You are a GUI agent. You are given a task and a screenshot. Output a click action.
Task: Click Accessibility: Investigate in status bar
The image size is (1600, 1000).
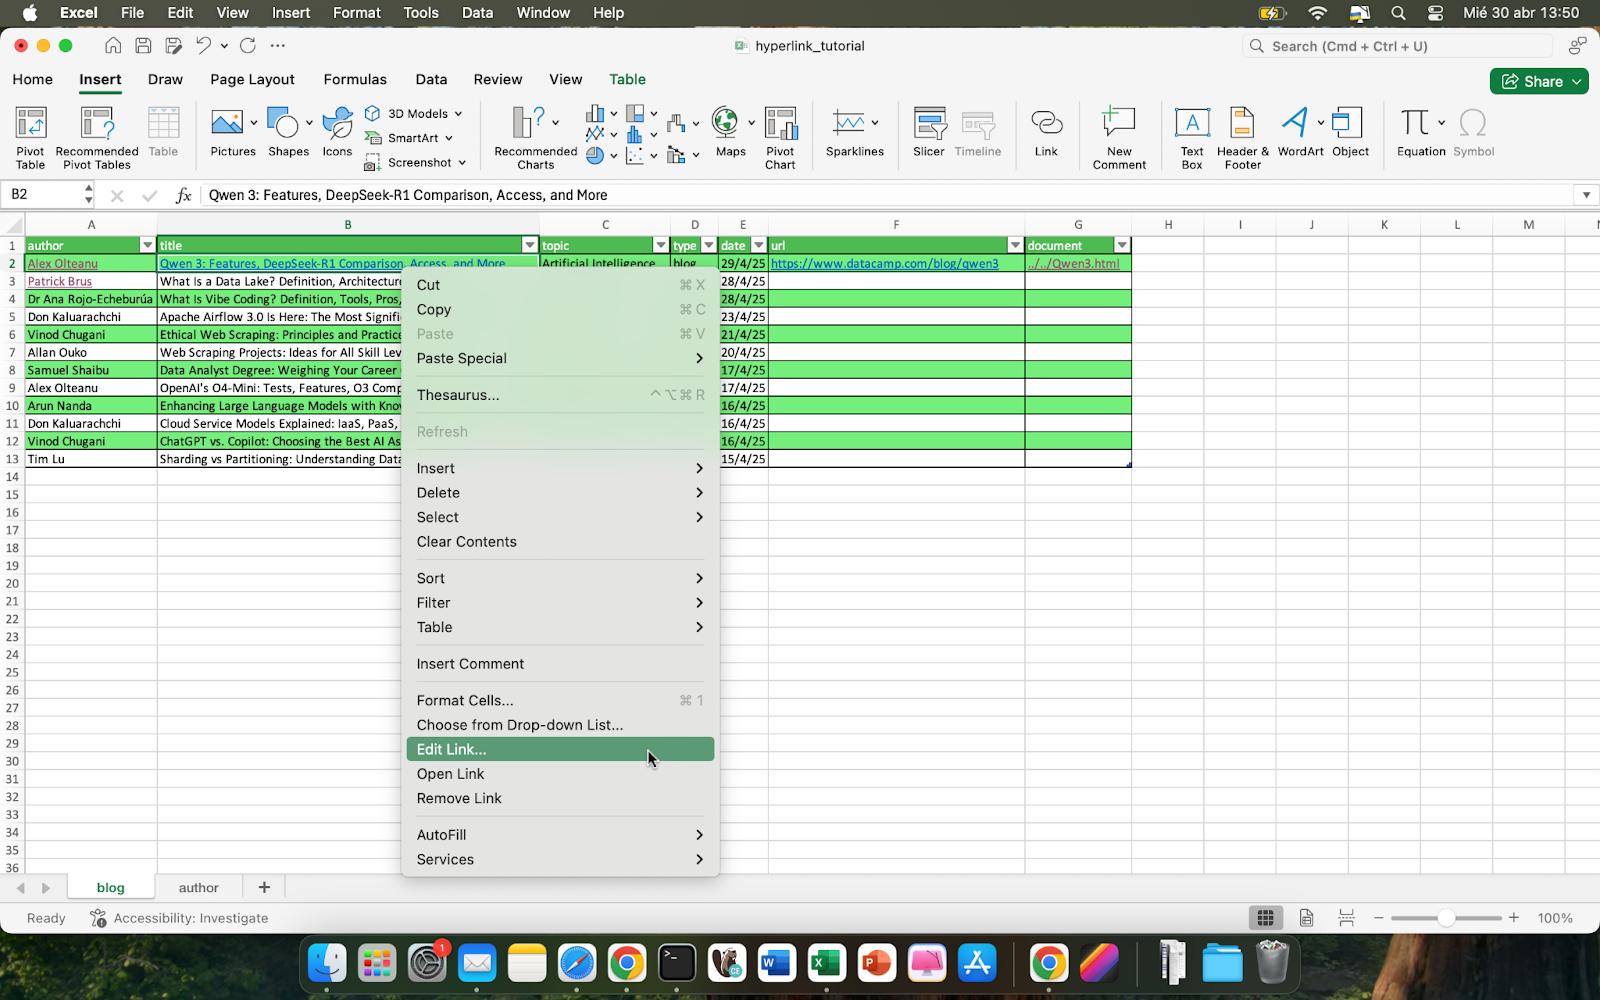[179, 918]
